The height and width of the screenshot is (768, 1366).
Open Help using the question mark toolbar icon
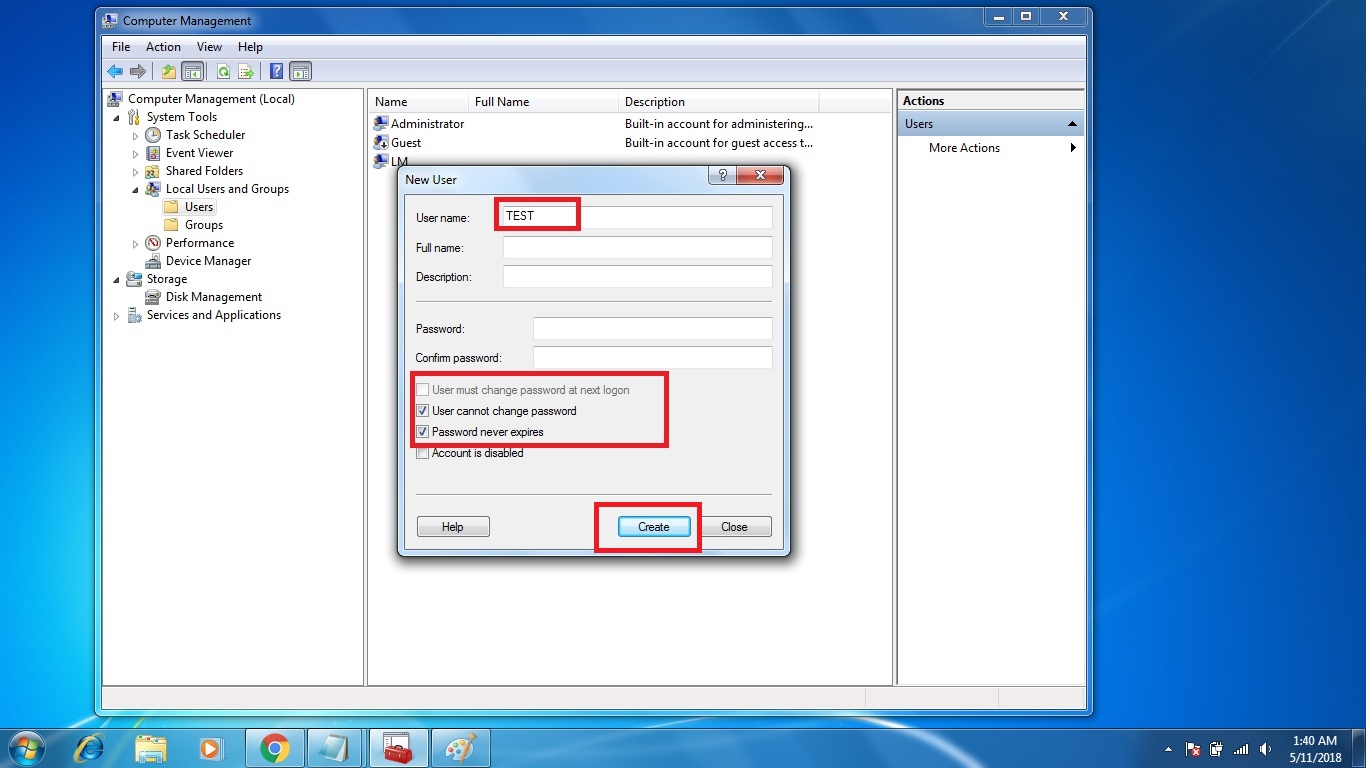coord(276,71)
